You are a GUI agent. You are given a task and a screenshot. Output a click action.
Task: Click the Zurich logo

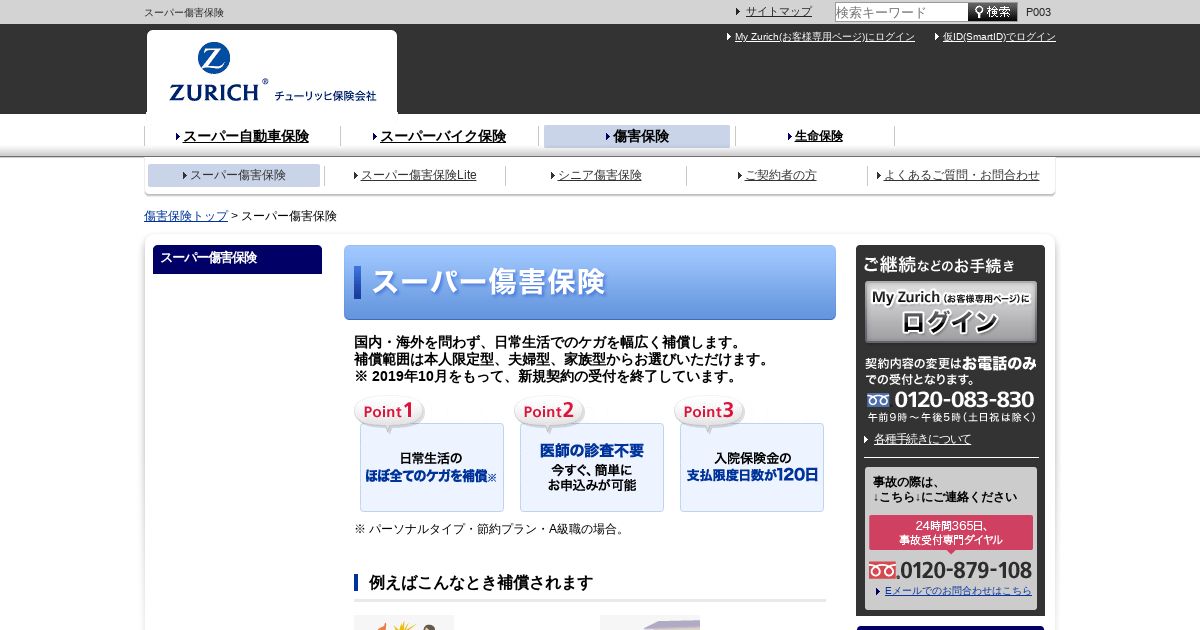(x=272, y=72)
